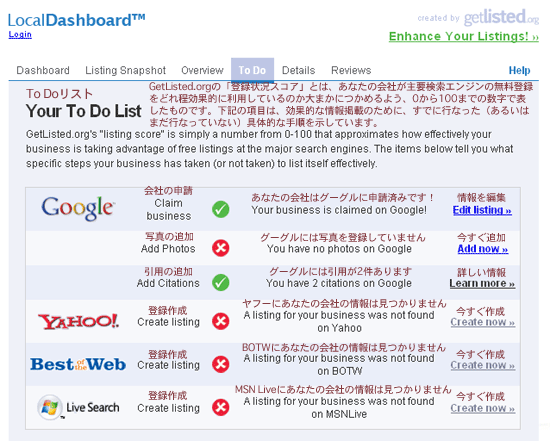
Task: Click green checkmark for Claim business
Action: (x=221, y=209)
